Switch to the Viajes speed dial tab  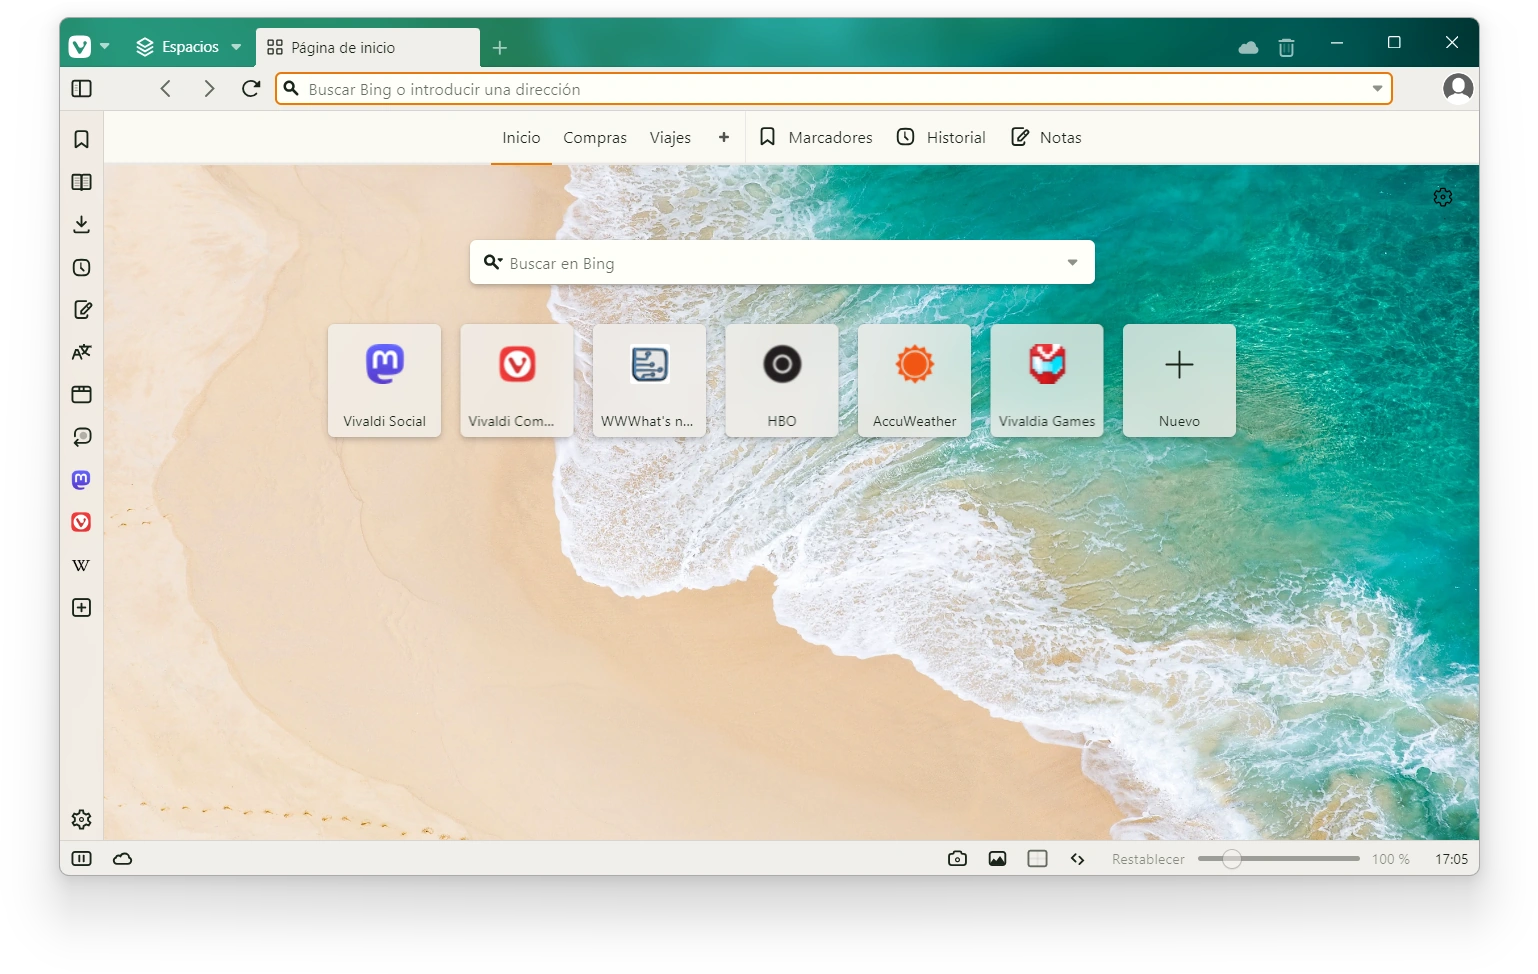coord(670,138)
